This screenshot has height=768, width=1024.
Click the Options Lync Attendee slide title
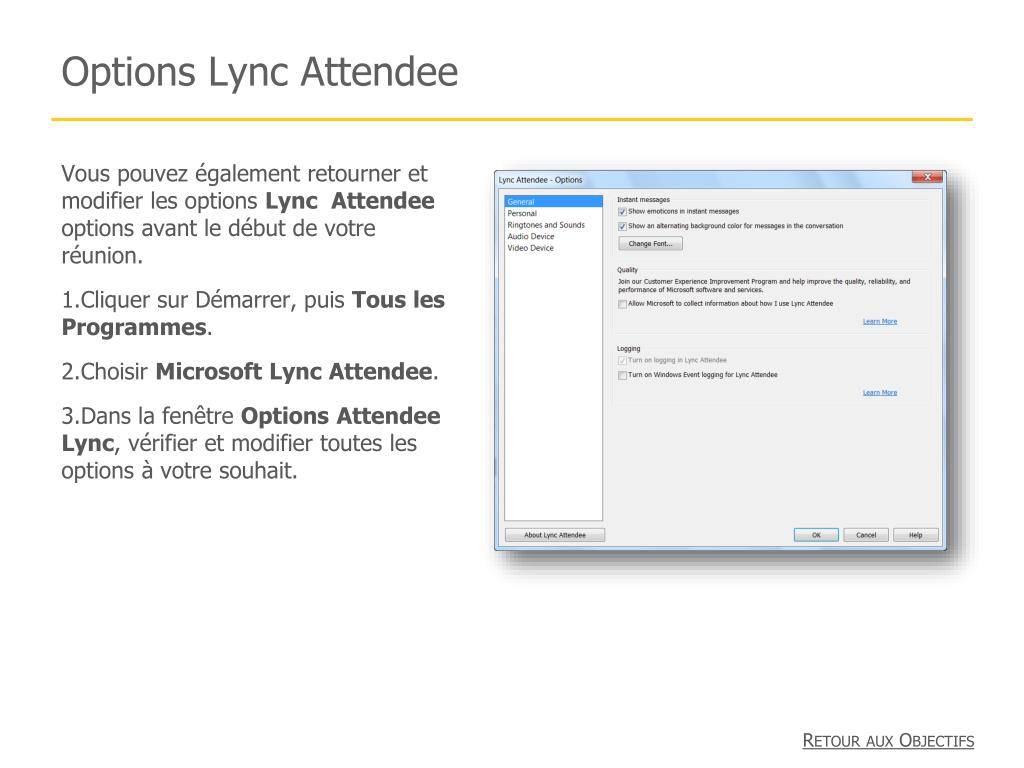coord(260,72)
